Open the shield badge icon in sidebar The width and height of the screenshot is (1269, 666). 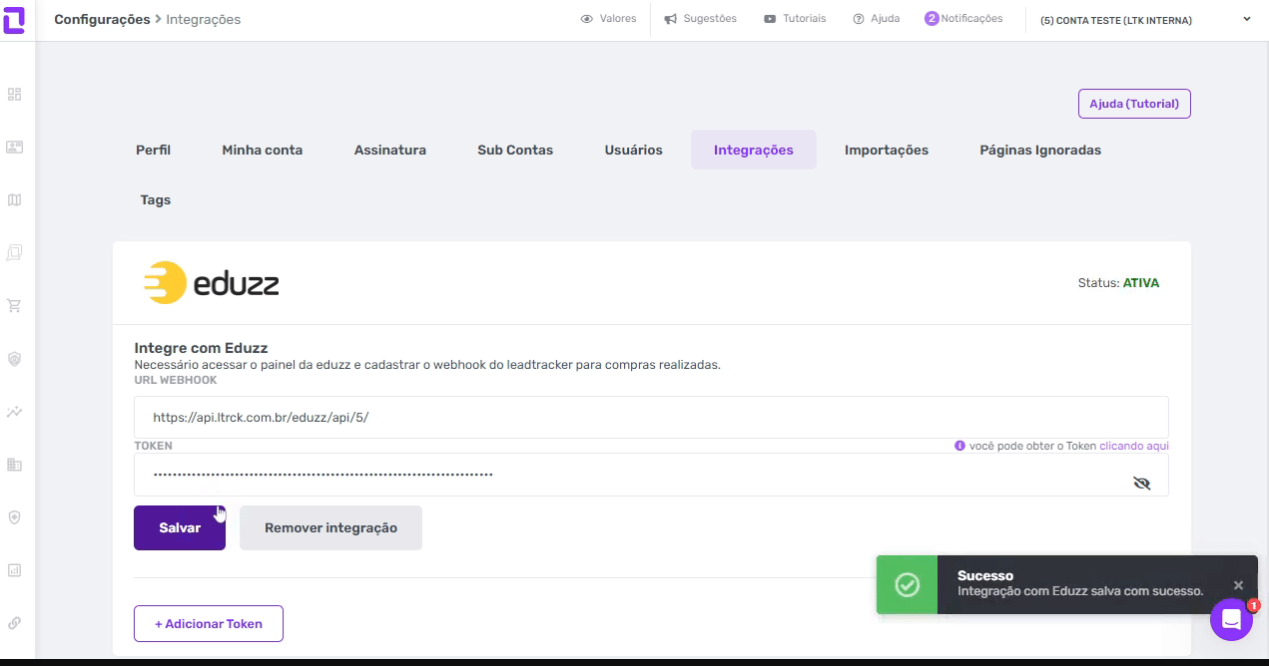(x=14, y=358)
